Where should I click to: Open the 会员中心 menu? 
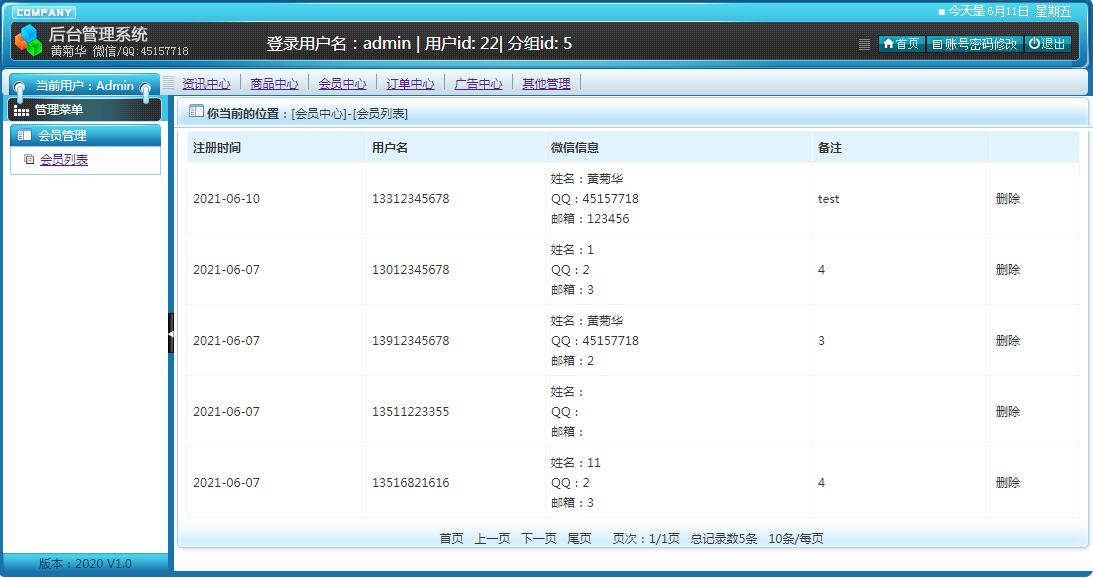342,84
